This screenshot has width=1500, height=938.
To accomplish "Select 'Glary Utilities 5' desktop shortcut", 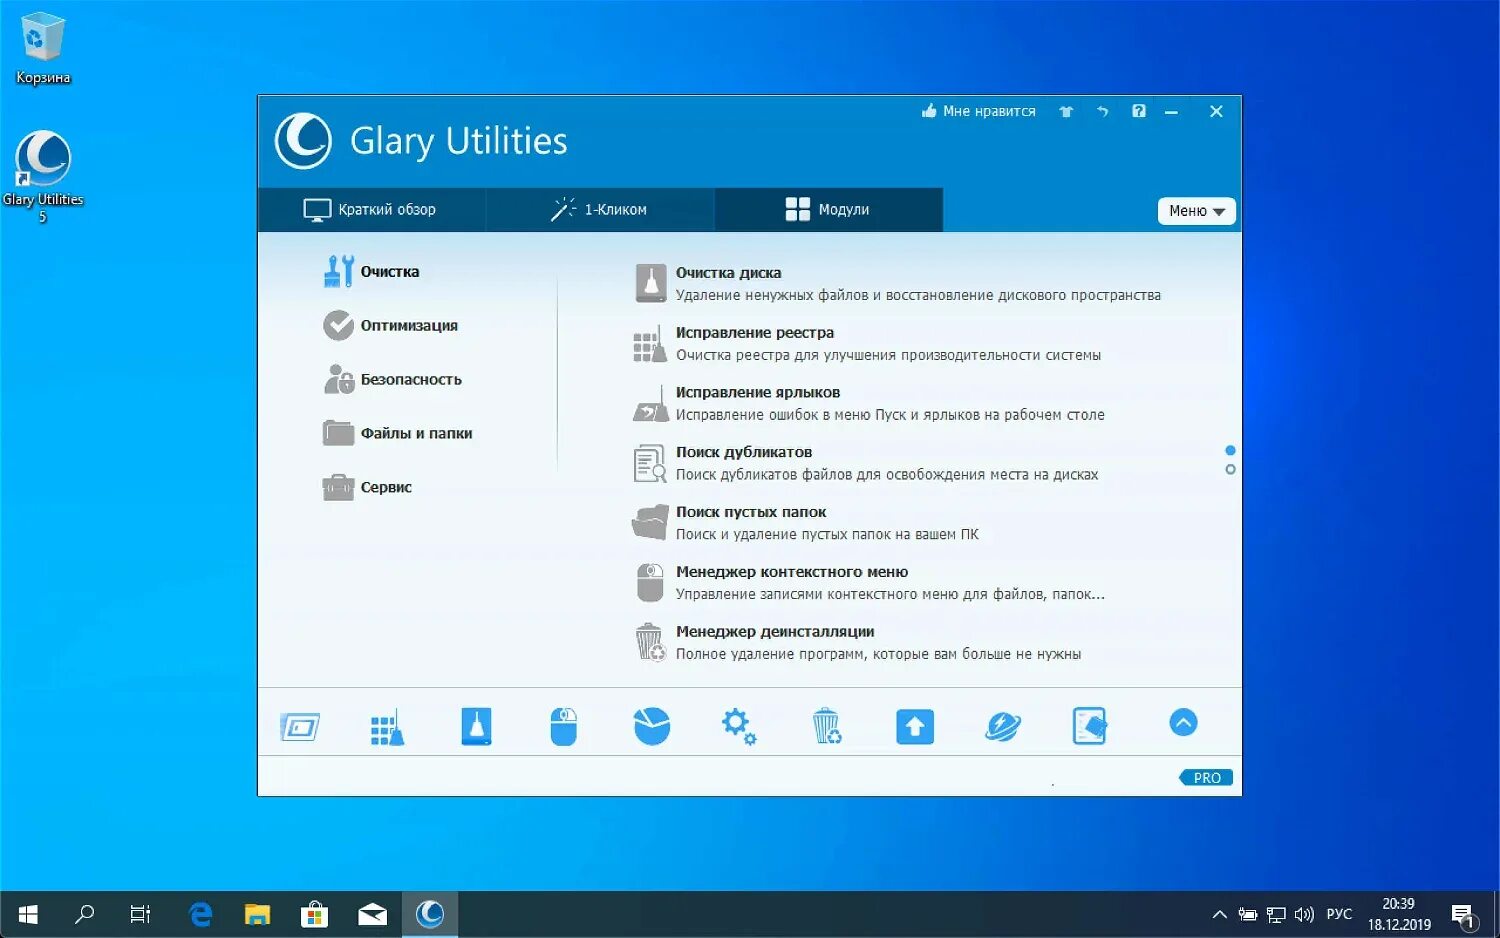I will 42,176.
